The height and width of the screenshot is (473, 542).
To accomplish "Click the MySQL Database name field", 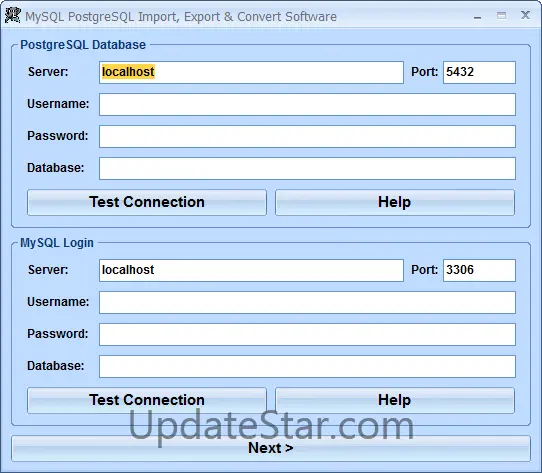I will (307, 367).
